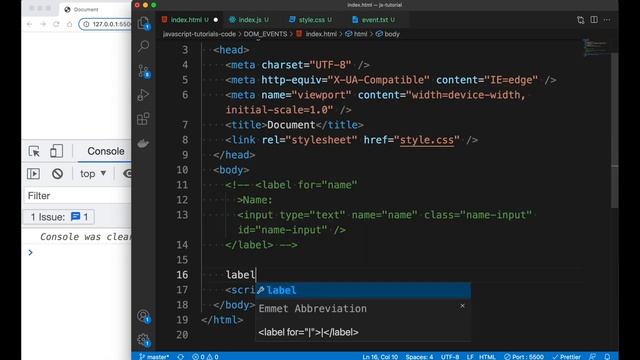Image resolution: width=640 pixels, height=360 pixels.
Task: Click the console prompt input line
Action: 82,252
